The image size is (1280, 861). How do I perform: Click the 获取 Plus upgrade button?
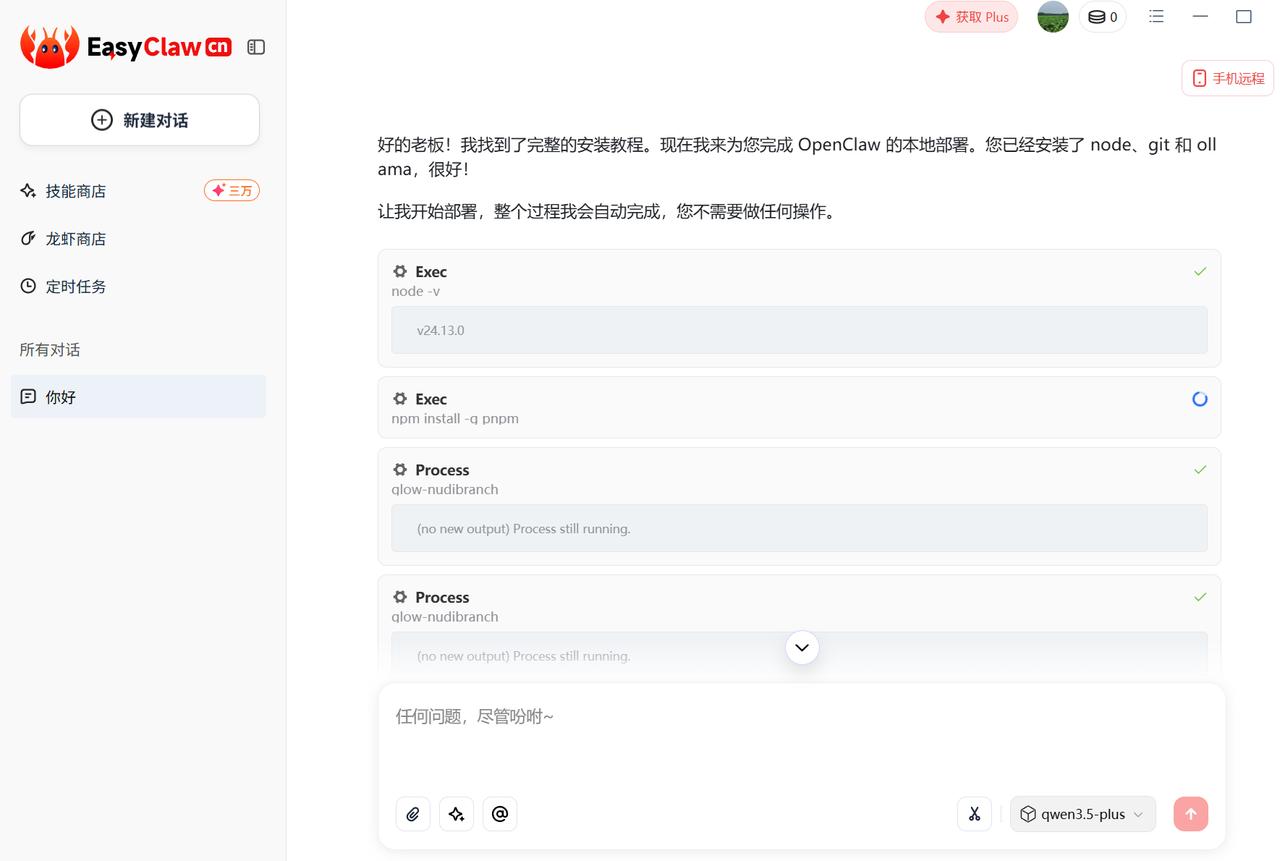click(x=971, y=17)
